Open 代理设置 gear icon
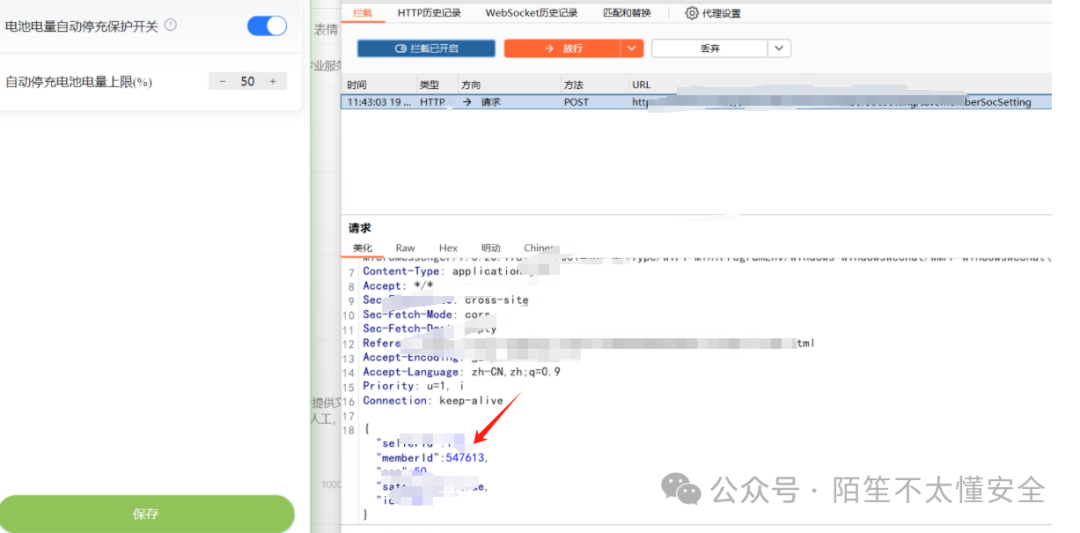The width and height of the screenshot is (1080, 533). click(x=692, y=12)
